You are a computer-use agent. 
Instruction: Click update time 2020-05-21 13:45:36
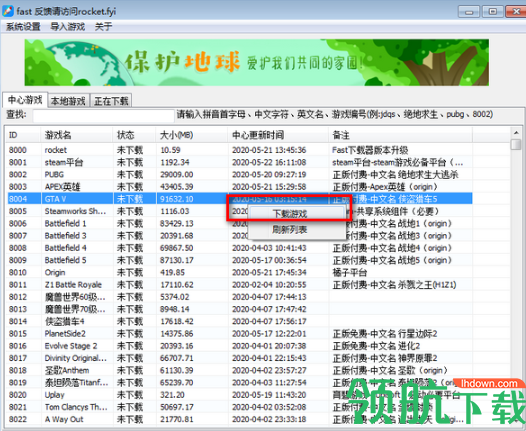(x=269, y=150)
